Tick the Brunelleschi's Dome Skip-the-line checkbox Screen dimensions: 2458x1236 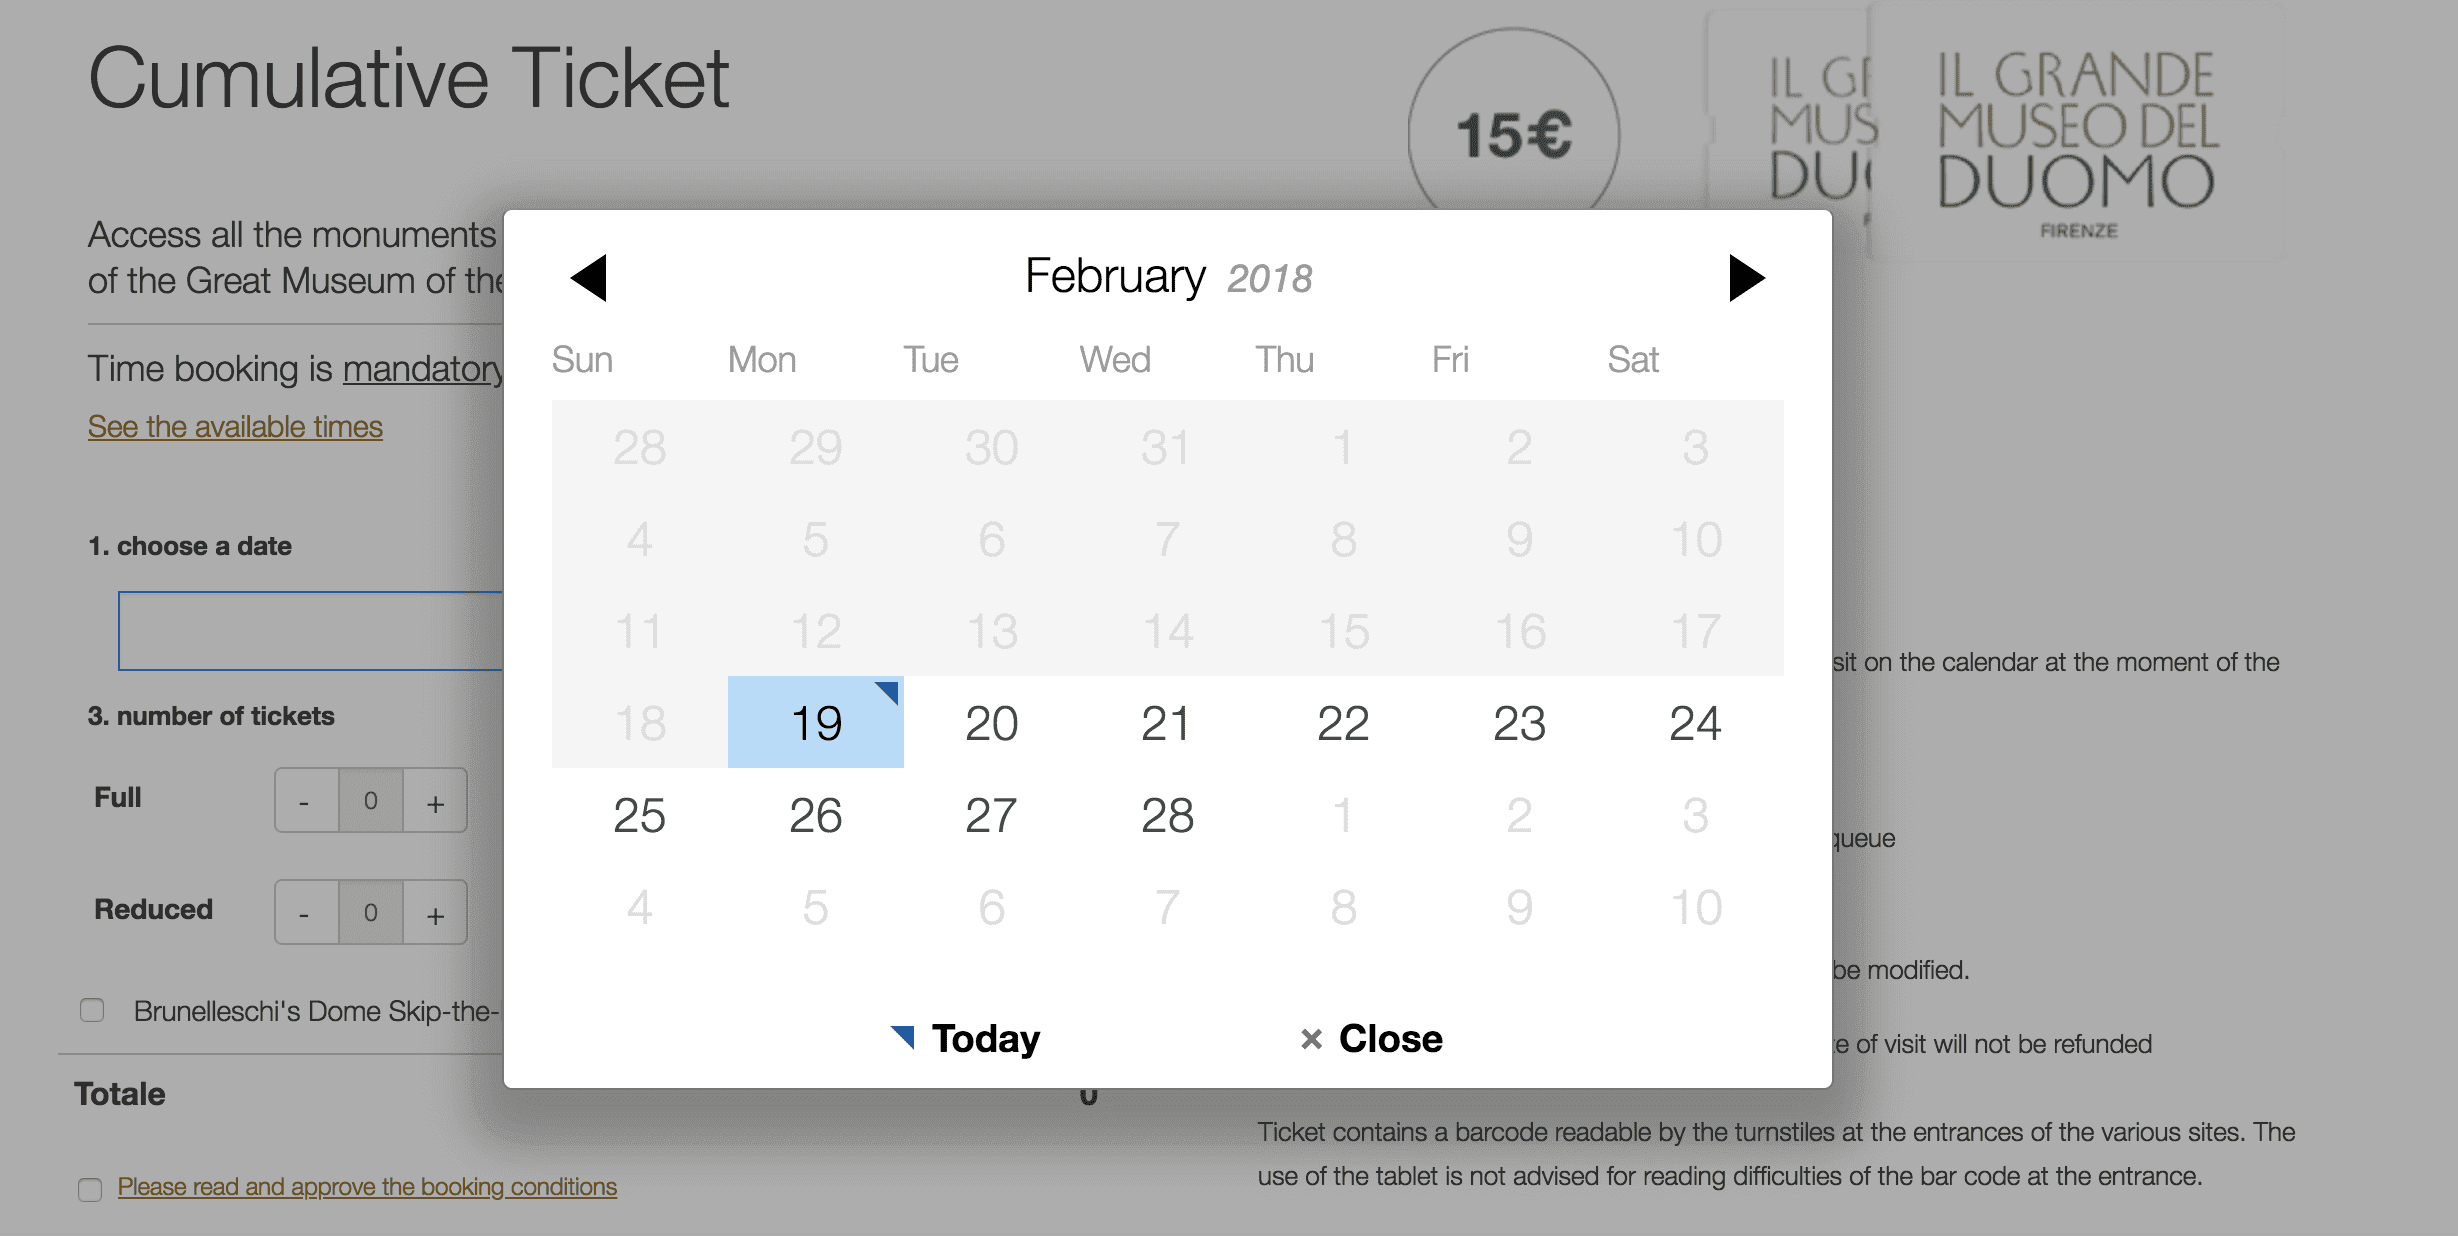tap(92, 1010)
